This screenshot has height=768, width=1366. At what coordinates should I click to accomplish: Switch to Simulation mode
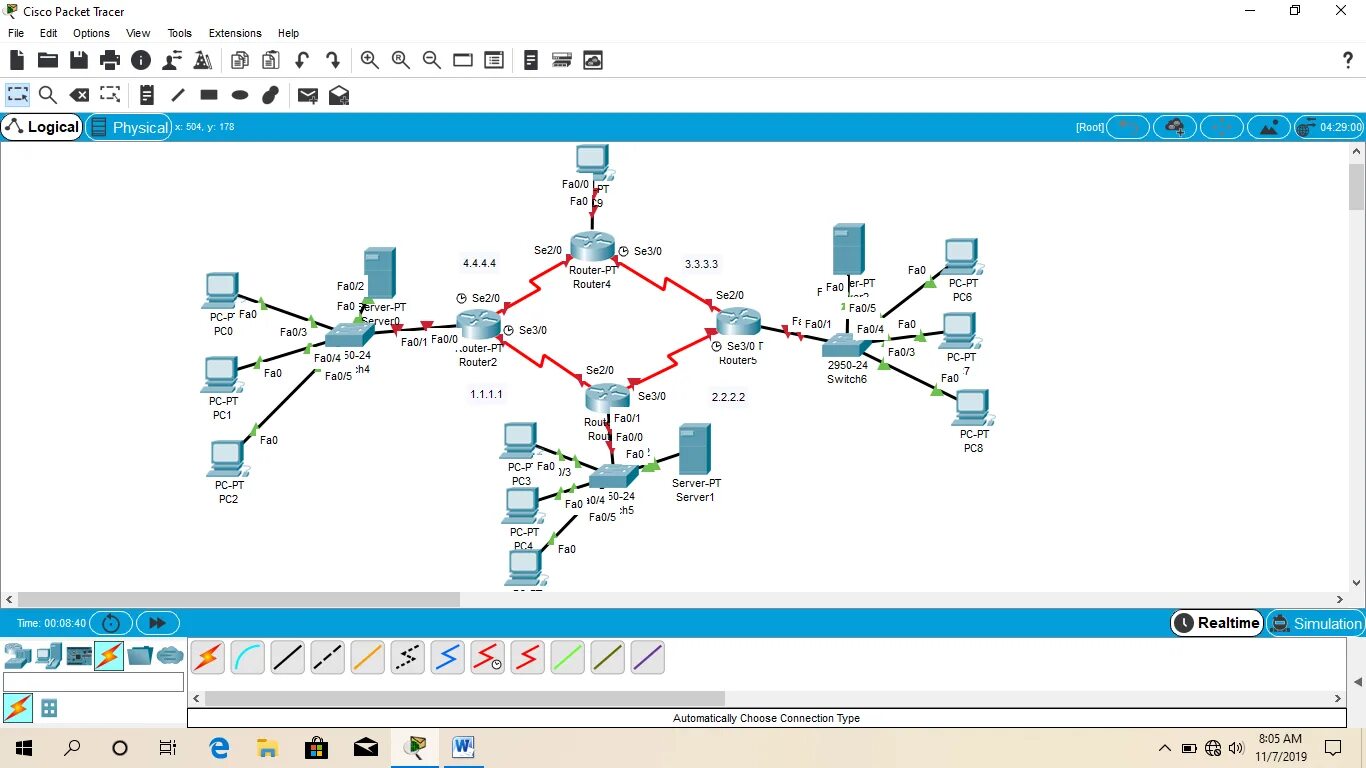[1316, 623]
